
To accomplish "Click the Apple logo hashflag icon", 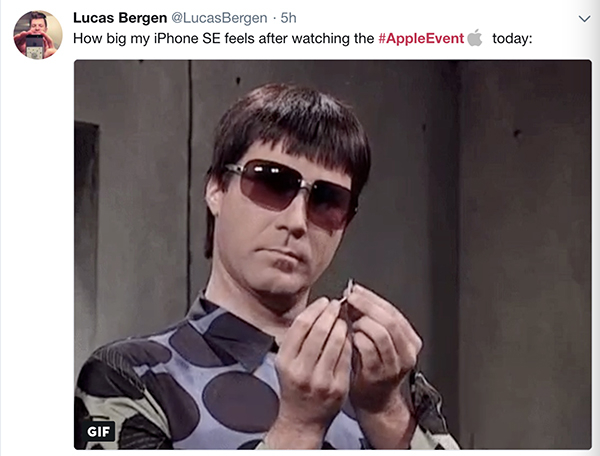I will (475, 37).
